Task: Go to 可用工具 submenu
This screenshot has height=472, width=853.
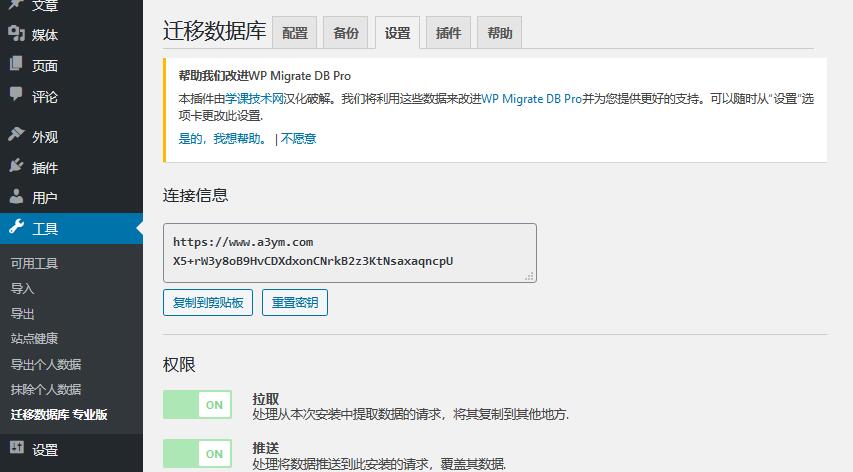Action: tap(34, 264)
